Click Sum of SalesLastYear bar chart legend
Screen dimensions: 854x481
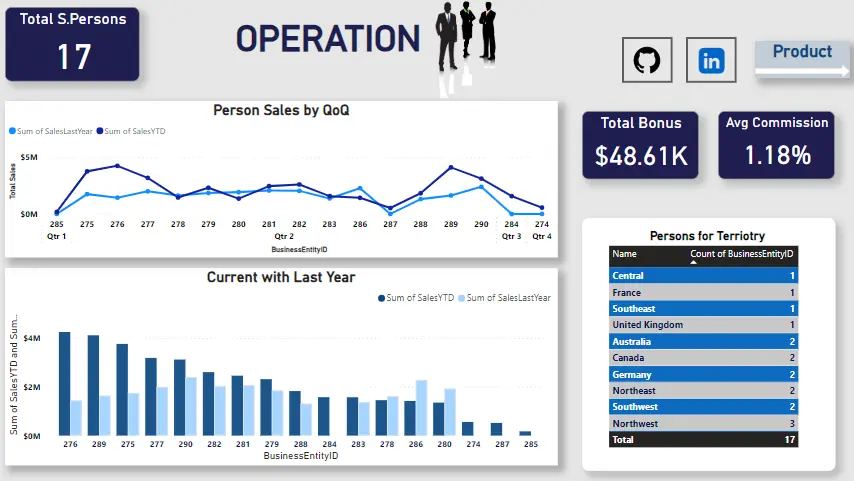click(x=504, y=298)
